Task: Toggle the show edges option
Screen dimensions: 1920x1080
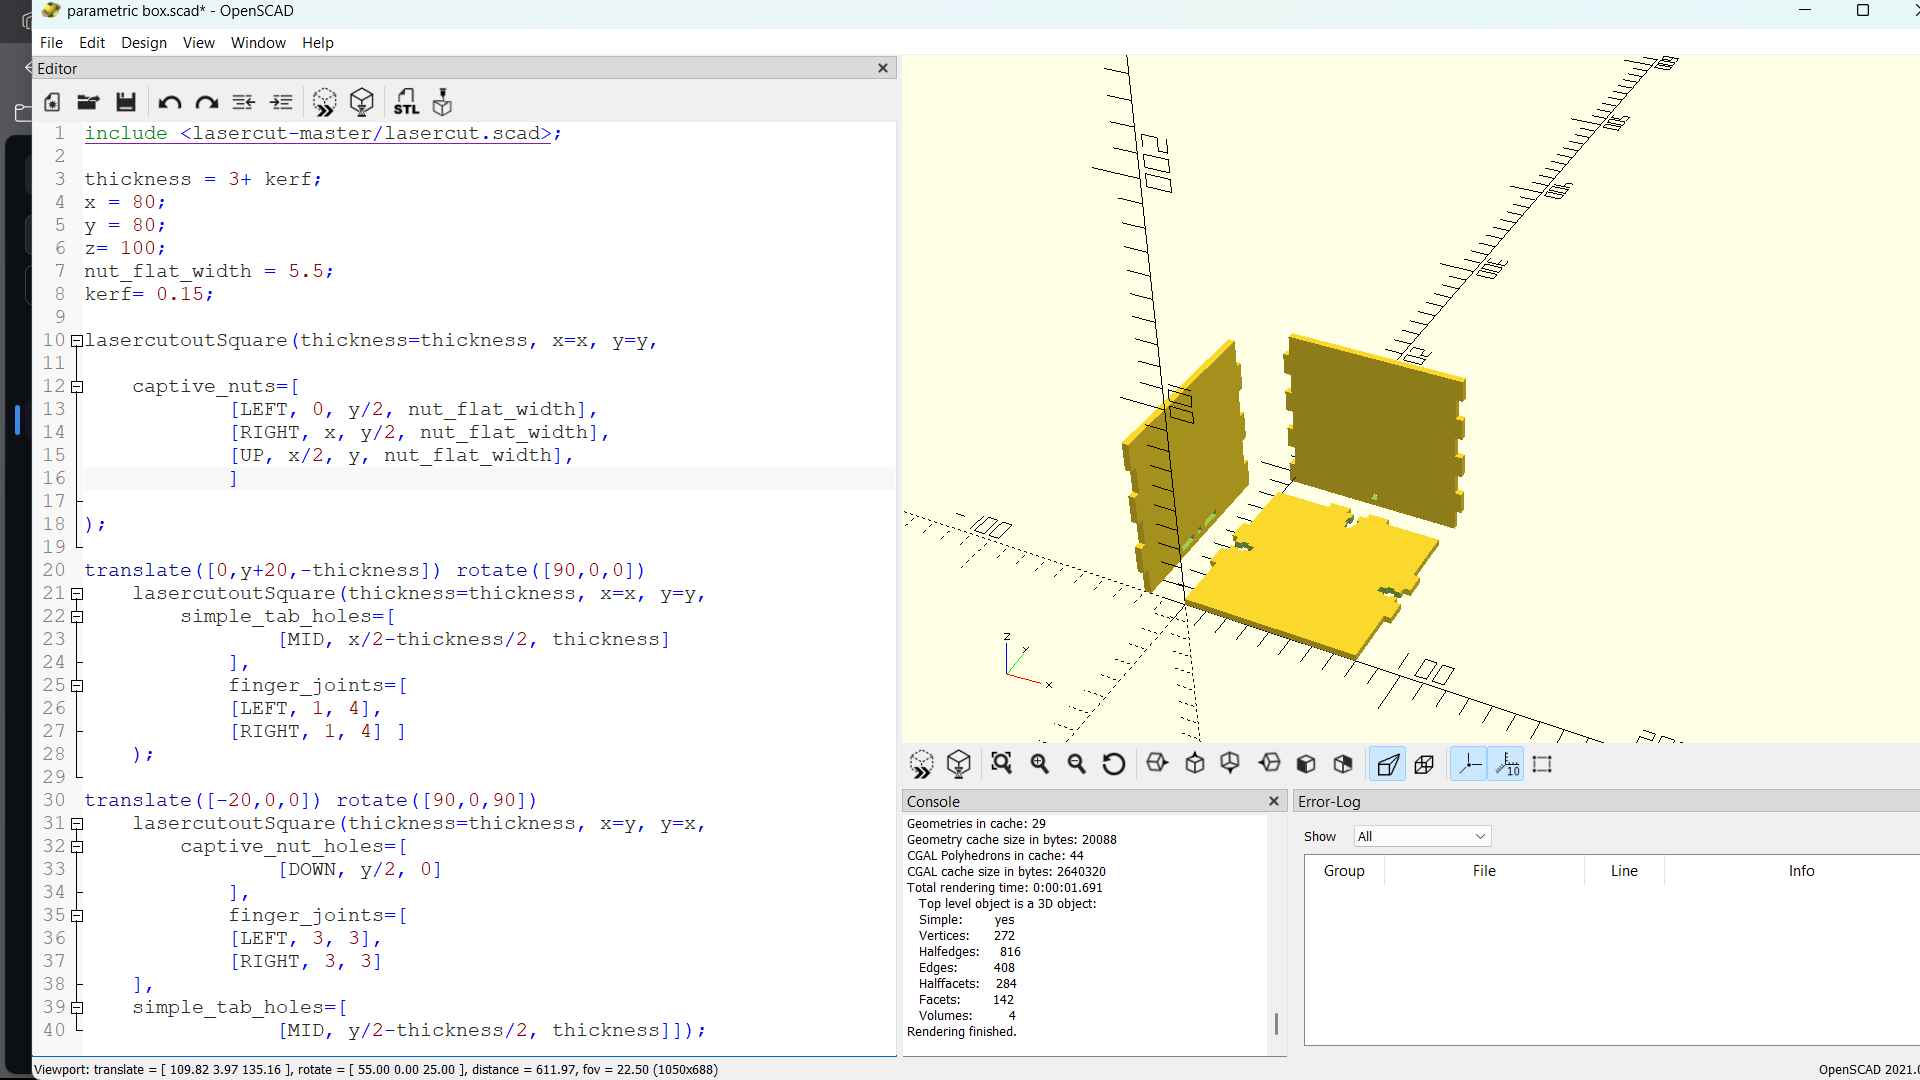Action: [1542, 764]
